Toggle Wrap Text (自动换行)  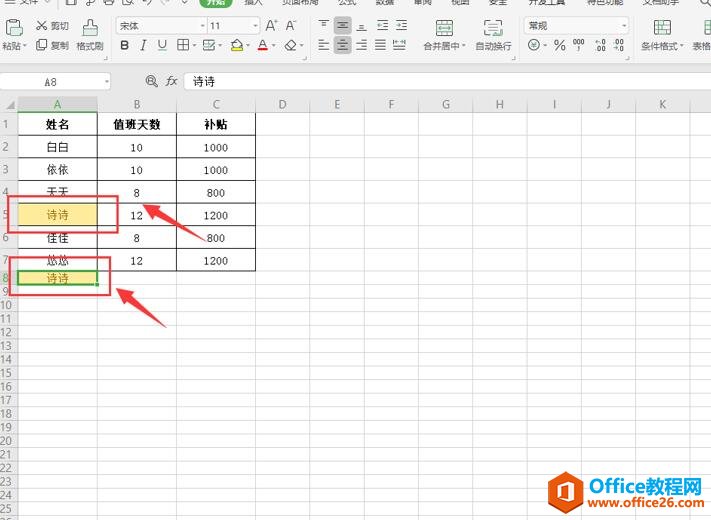(493, 35)
